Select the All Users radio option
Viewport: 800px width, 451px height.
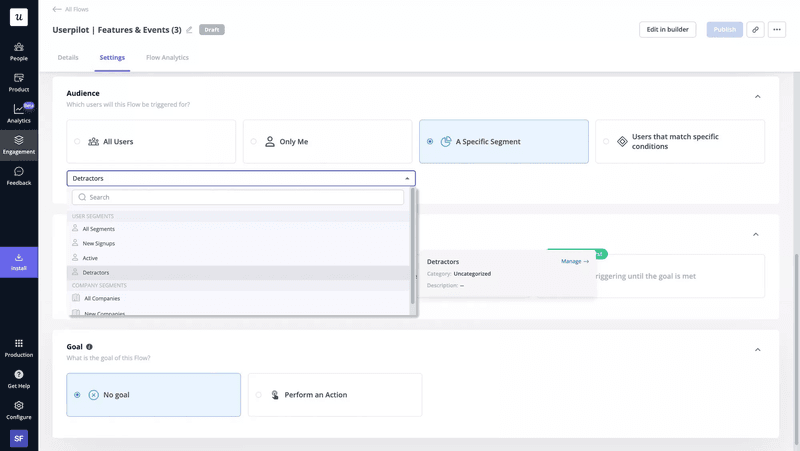78,142
